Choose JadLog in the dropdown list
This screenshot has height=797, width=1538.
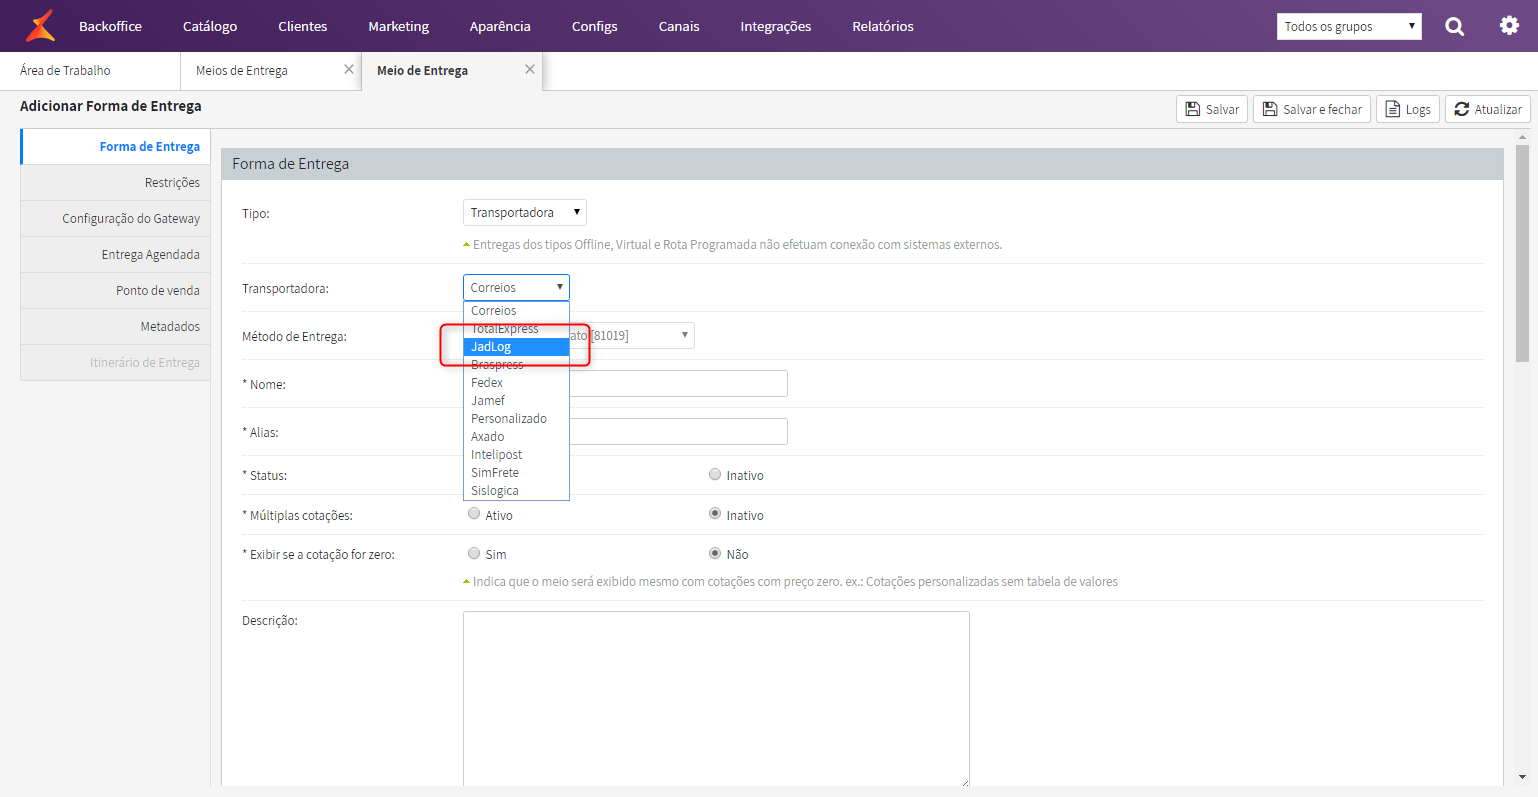tap(516, 347)
